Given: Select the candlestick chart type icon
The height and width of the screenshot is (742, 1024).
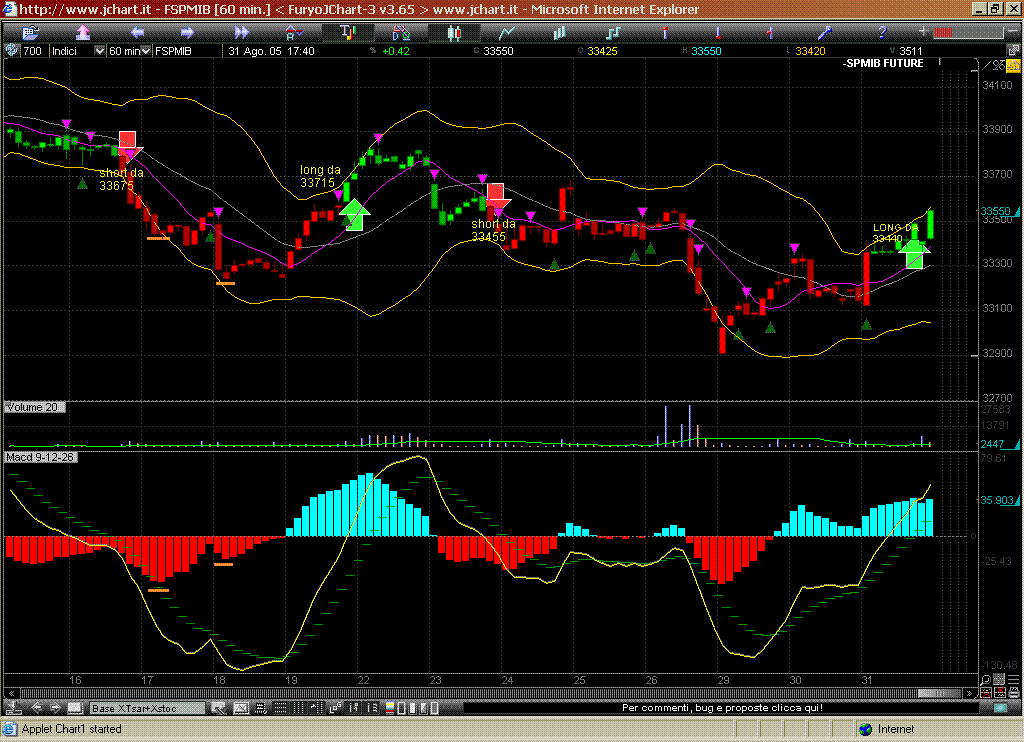Looking at the screenshot, I should [453, 33].
